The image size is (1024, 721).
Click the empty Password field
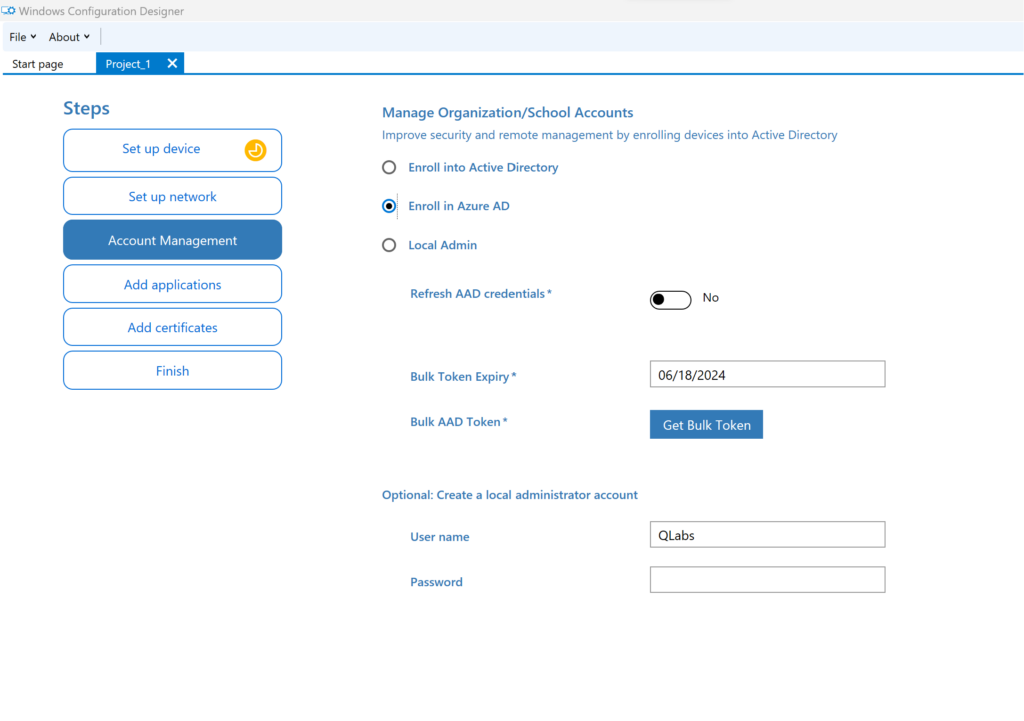[x=767, y=580]
